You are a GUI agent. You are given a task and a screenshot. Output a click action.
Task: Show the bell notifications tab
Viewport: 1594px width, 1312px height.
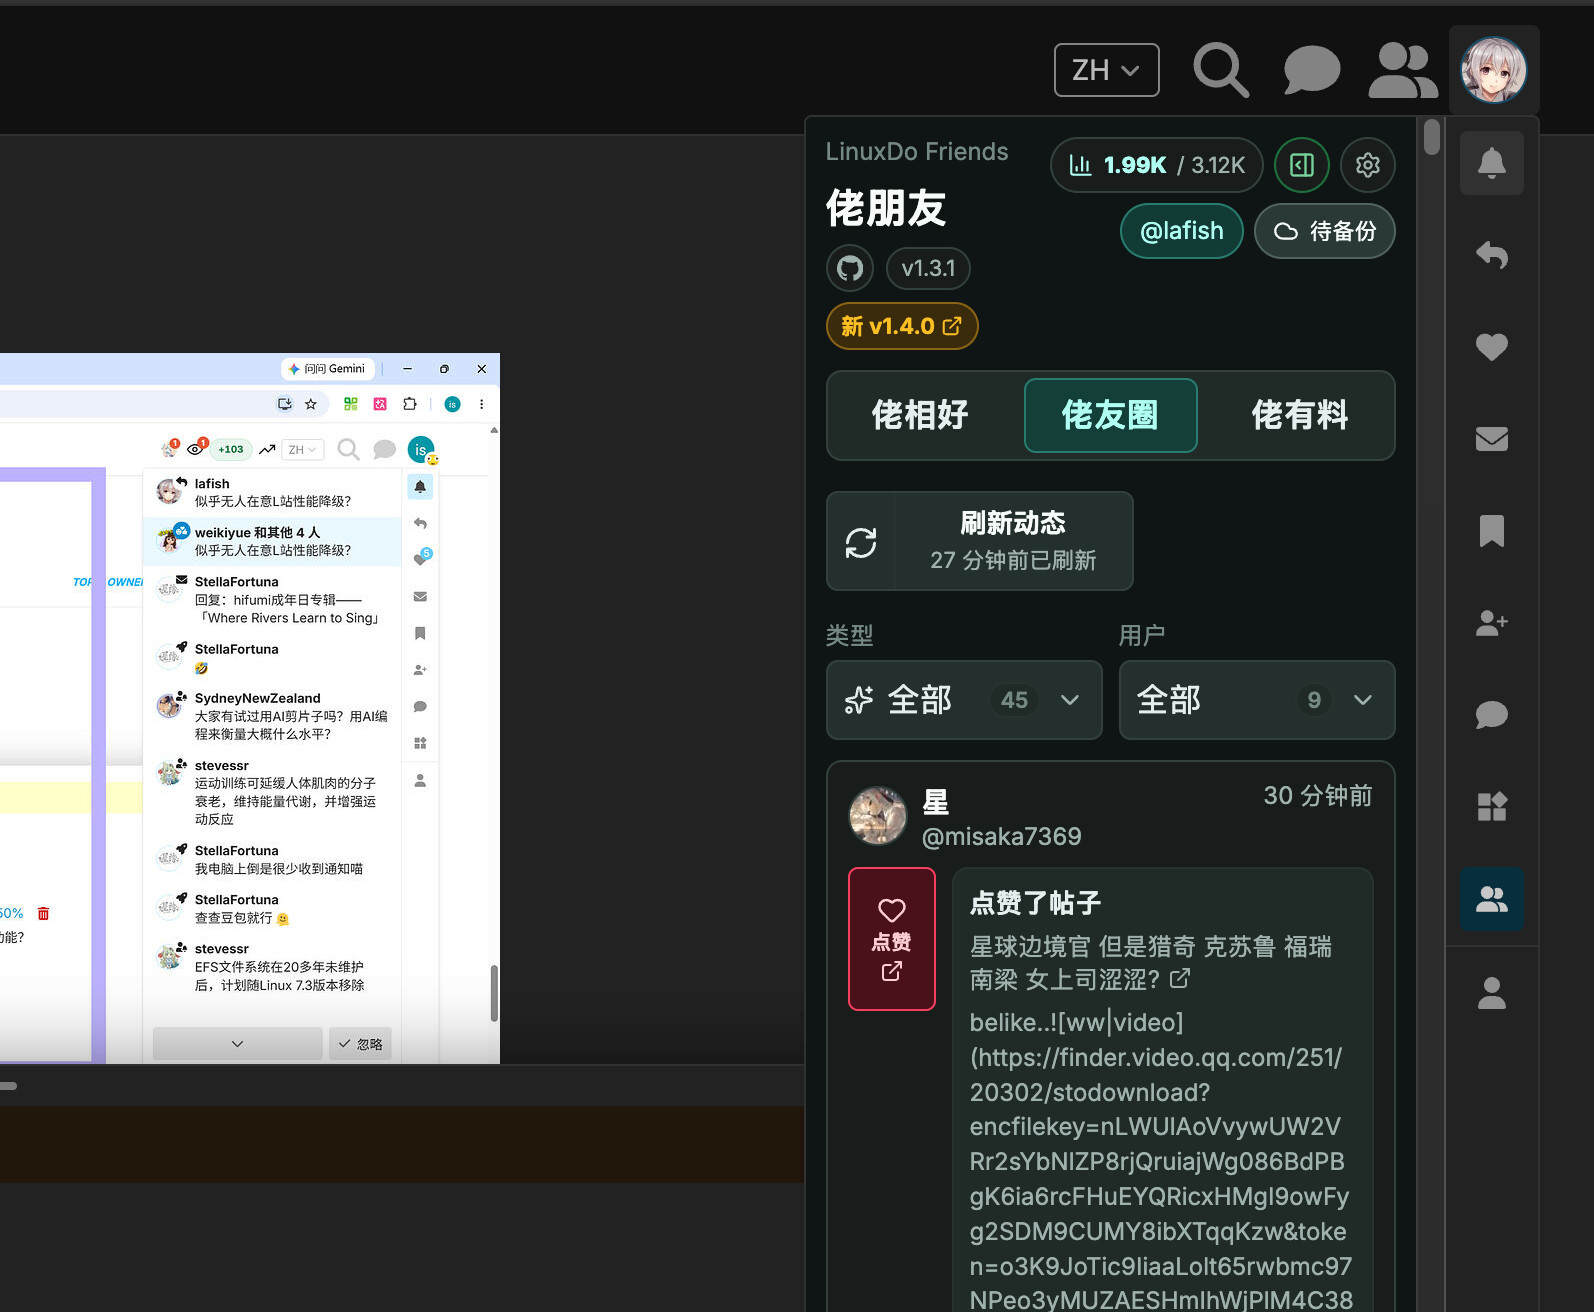[1491, 163]
